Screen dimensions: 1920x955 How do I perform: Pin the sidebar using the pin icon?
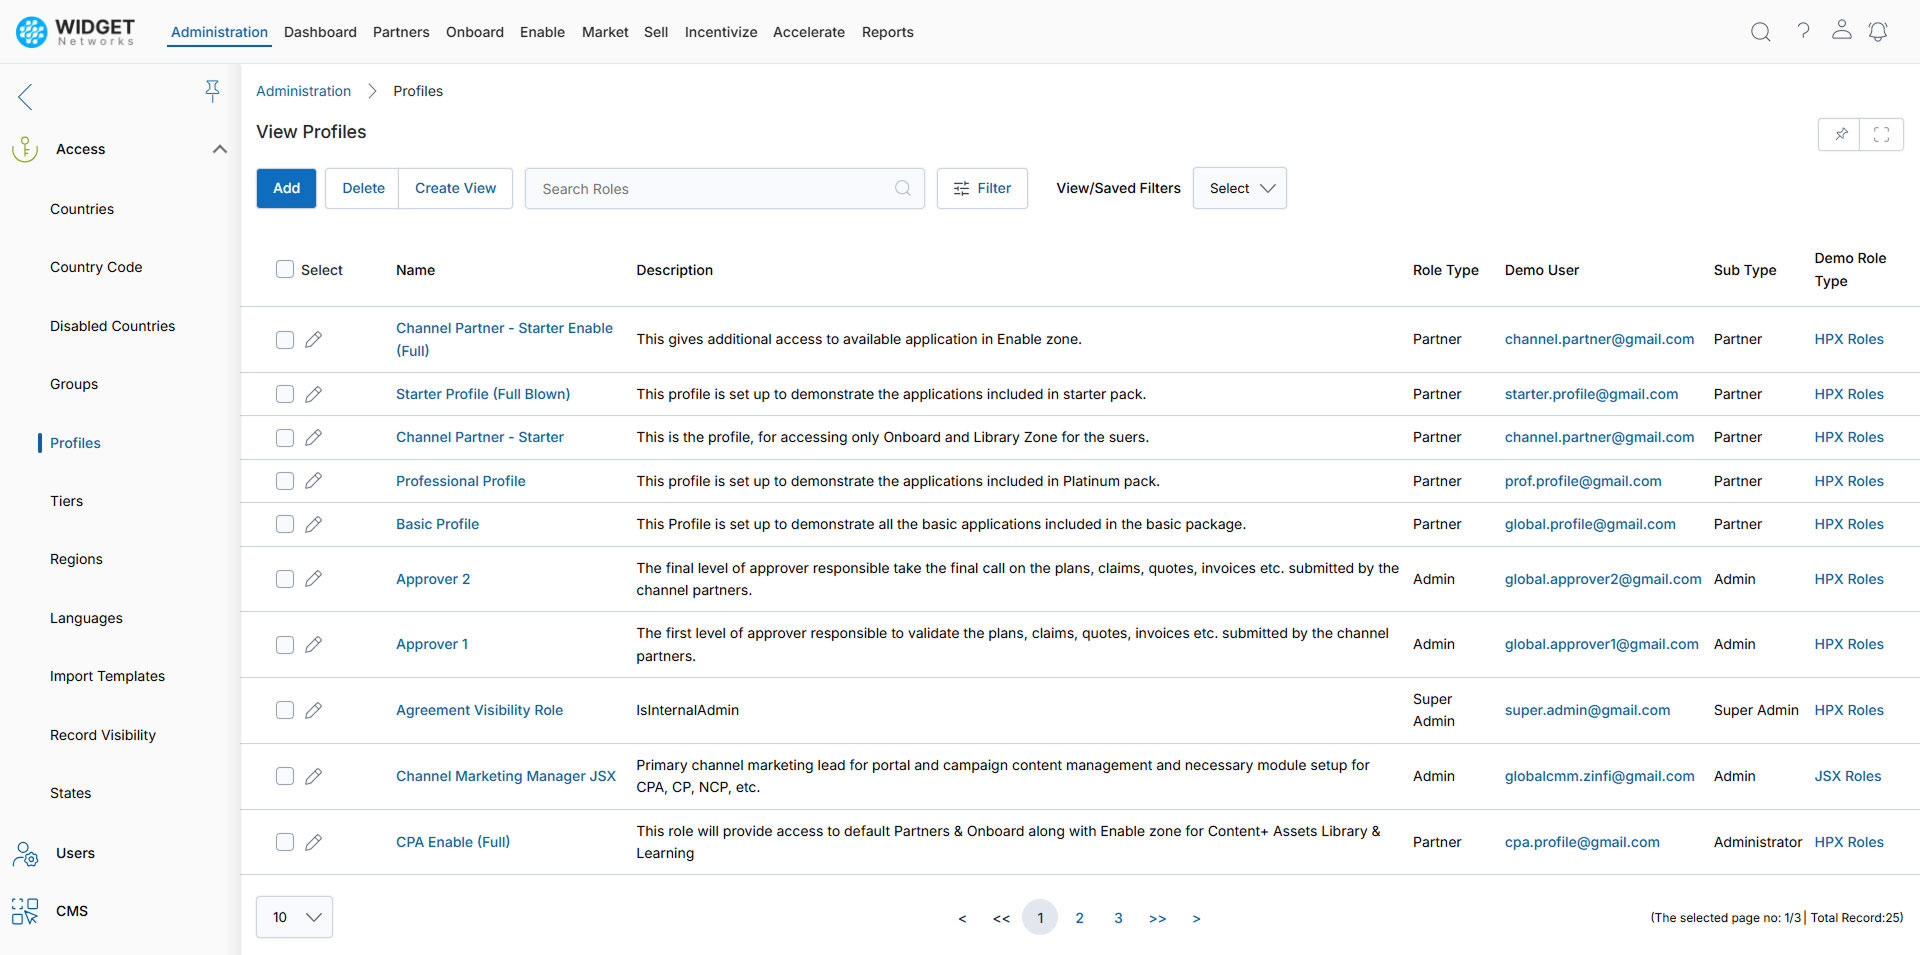pyautogui.click(x=213, y=90)
